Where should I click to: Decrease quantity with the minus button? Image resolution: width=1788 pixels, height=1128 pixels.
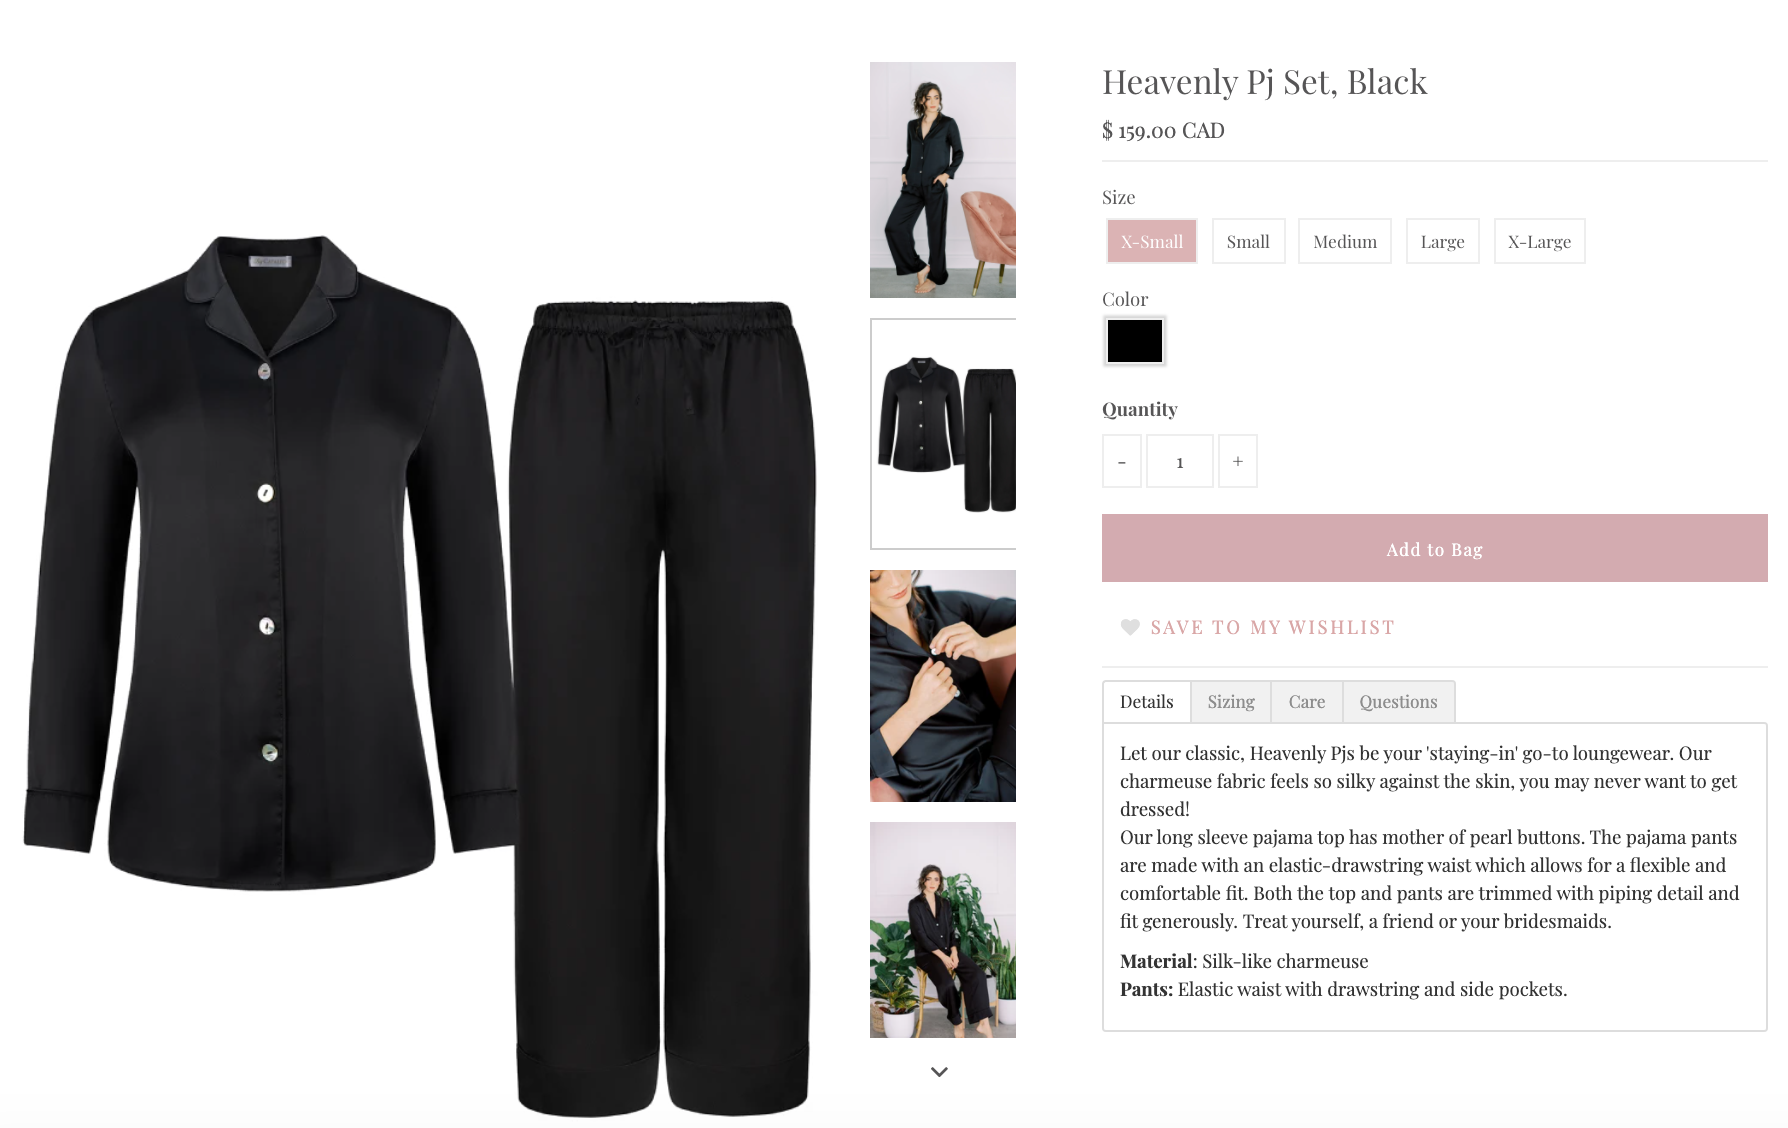pyautogui.click(x=1122, y=461)
